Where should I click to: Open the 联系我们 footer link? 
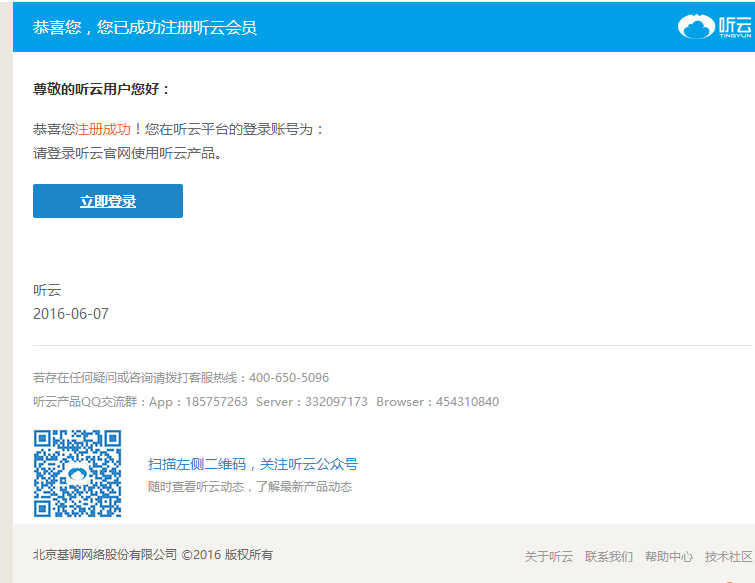(609, 557)
